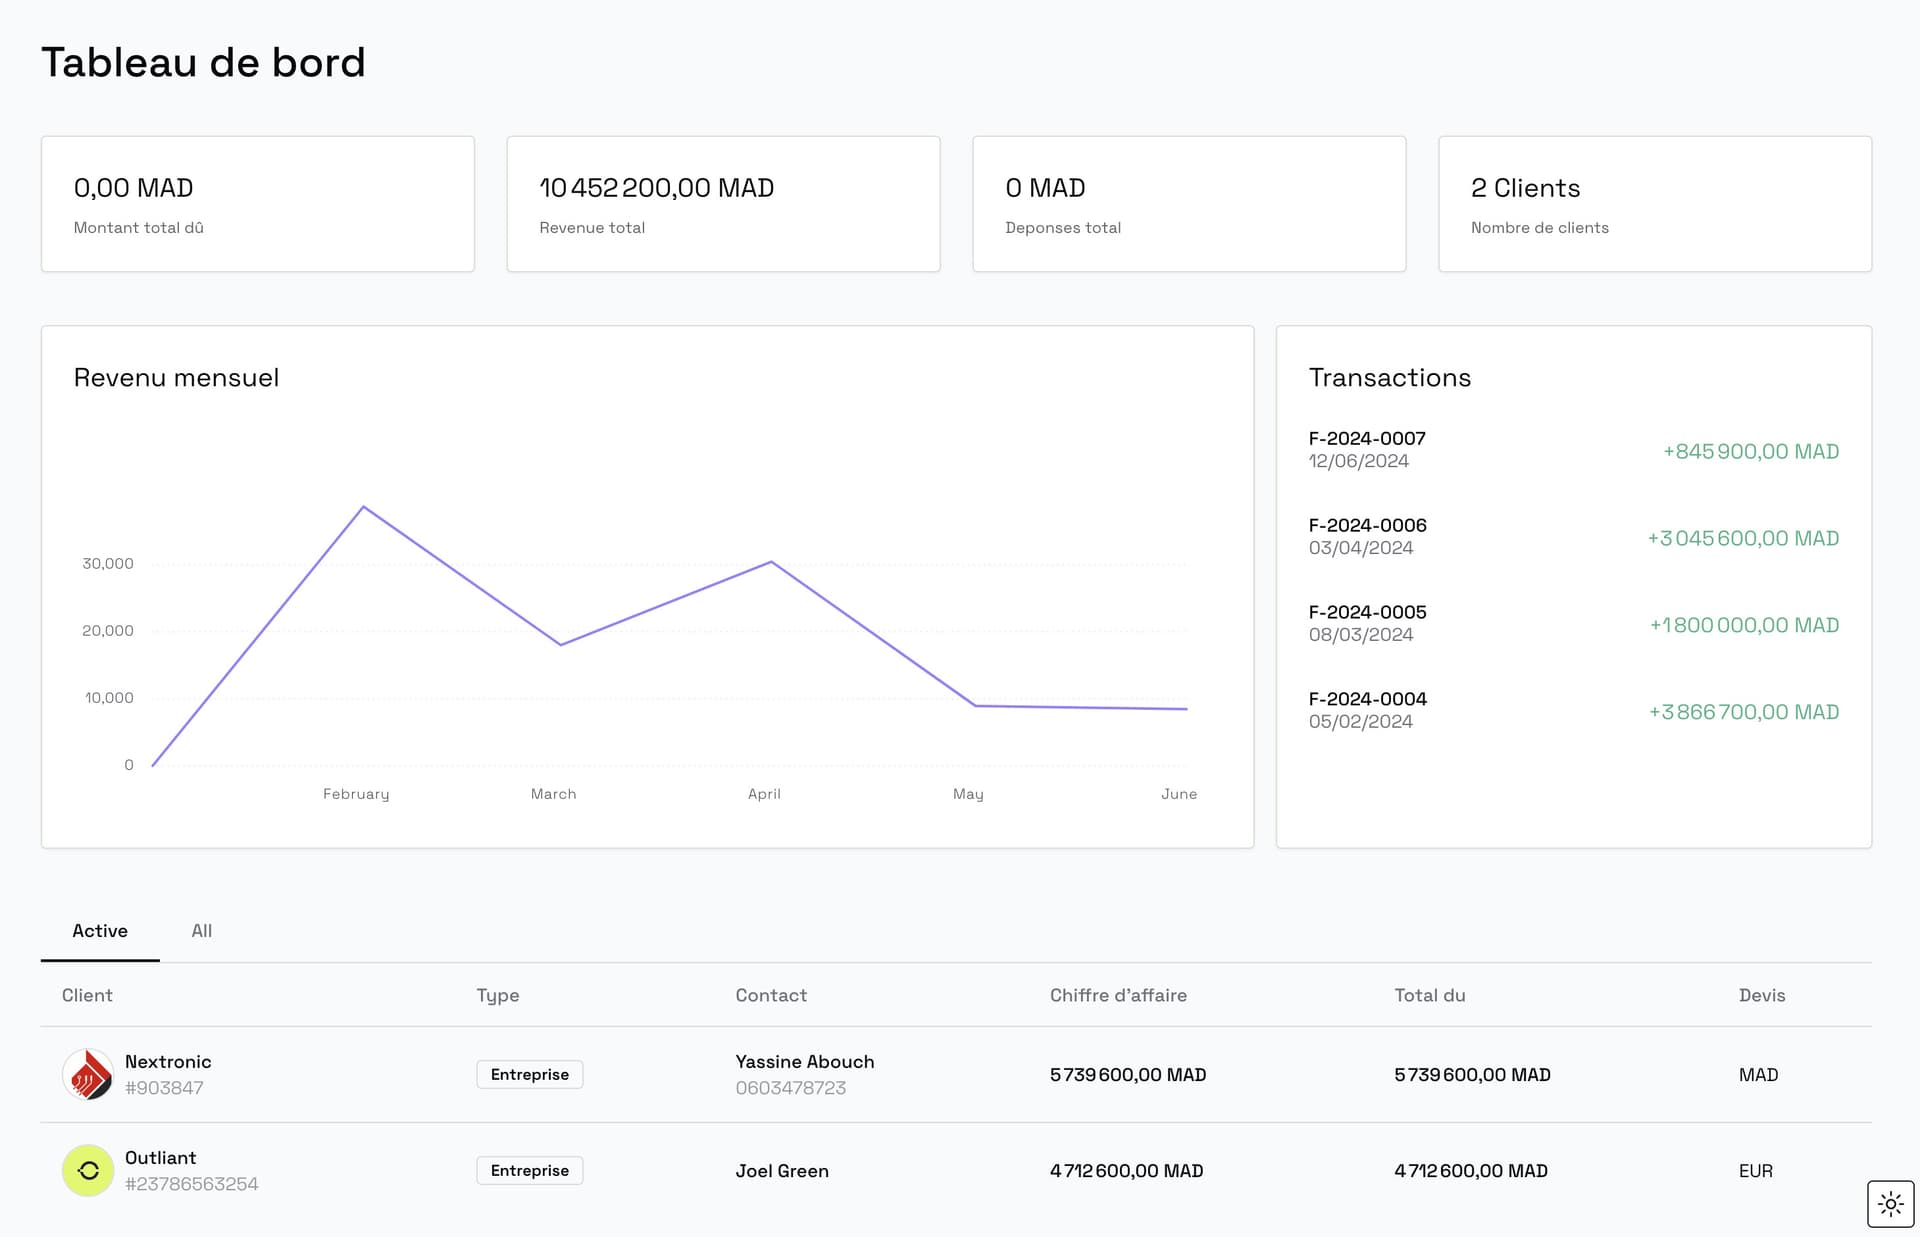
Task: Click amount +3 045 600,00 MAD
Action: pyautogui.click(x=1743, y=538)
